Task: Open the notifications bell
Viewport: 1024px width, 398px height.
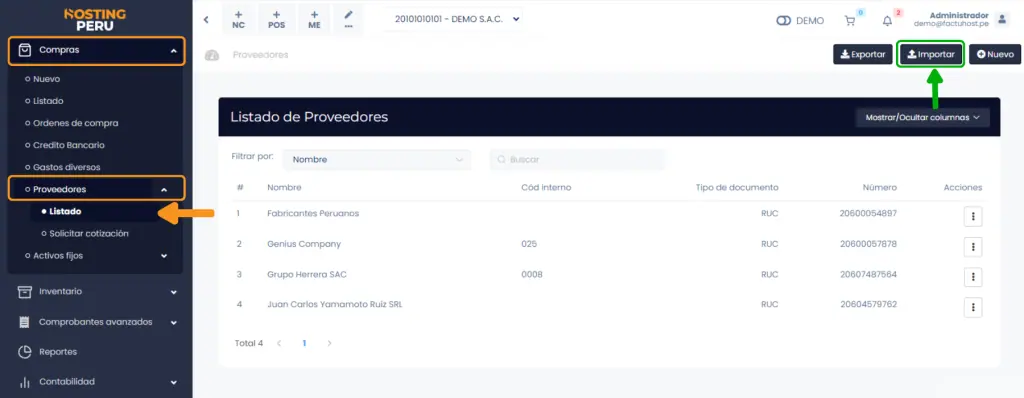Action: pyautogui.click(x=887, y=21)
